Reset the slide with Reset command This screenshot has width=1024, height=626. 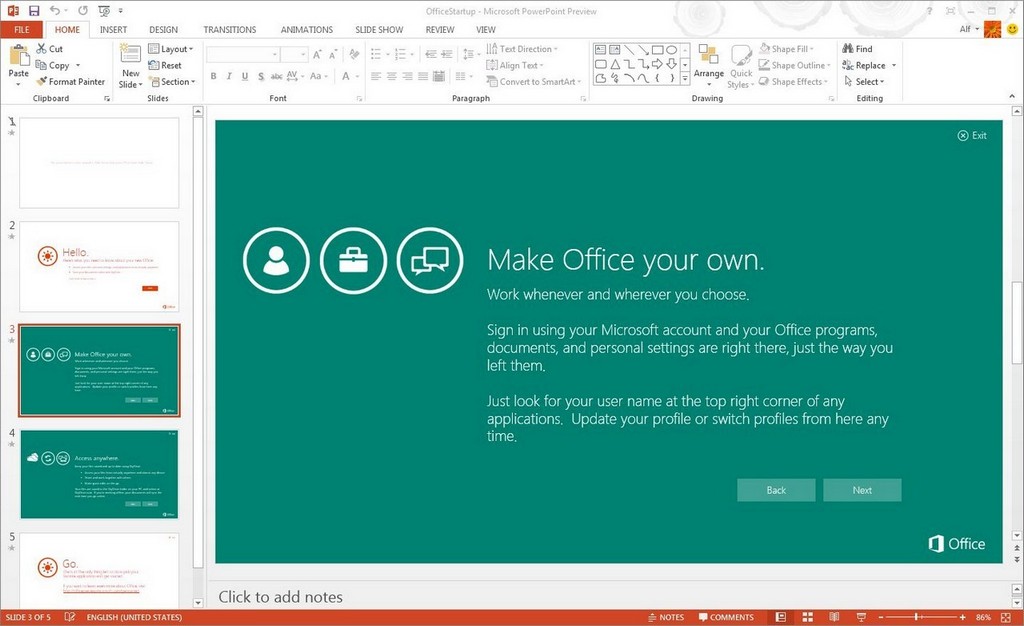point(165,65)
